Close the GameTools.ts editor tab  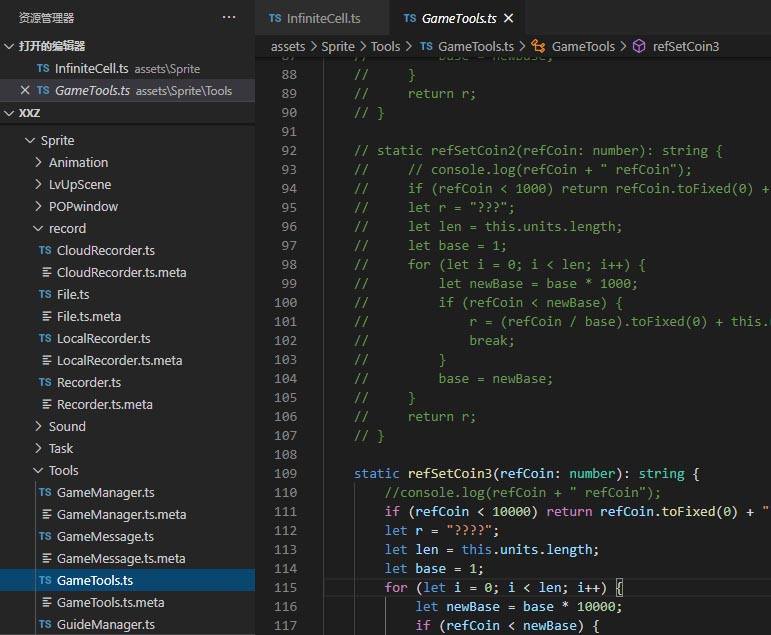click(508, 18)
